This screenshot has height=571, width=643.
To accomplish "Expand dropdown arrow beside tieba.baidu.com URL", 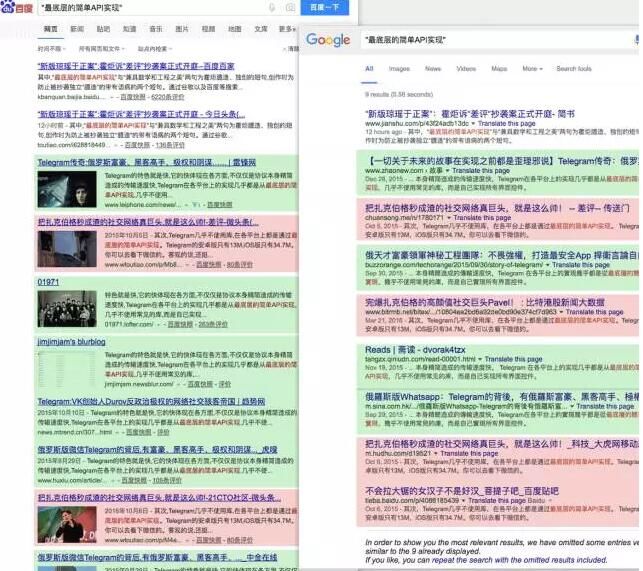I will tap(464, 501).
